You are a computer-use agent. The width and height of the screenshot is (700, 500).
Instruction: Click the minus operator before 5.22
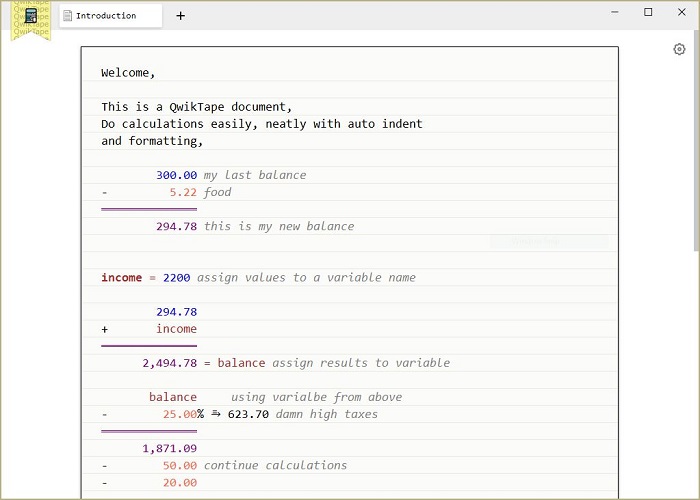[x=104, y=193]
